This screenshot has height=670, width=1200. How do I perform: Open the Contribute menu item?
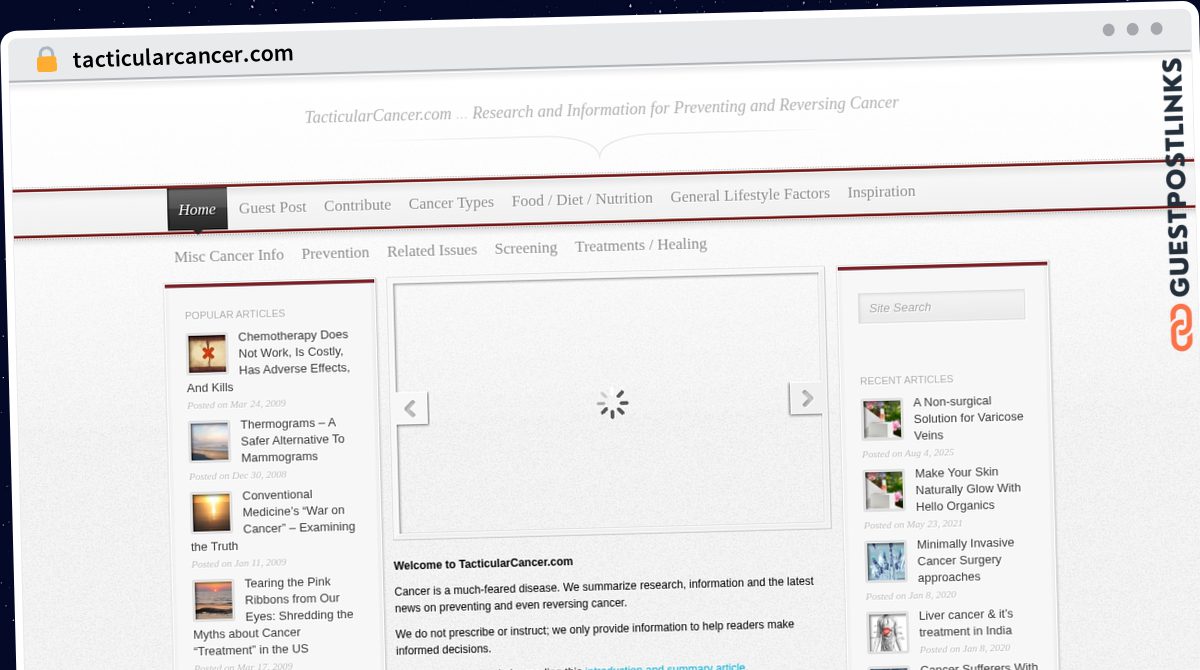[357, 205]
